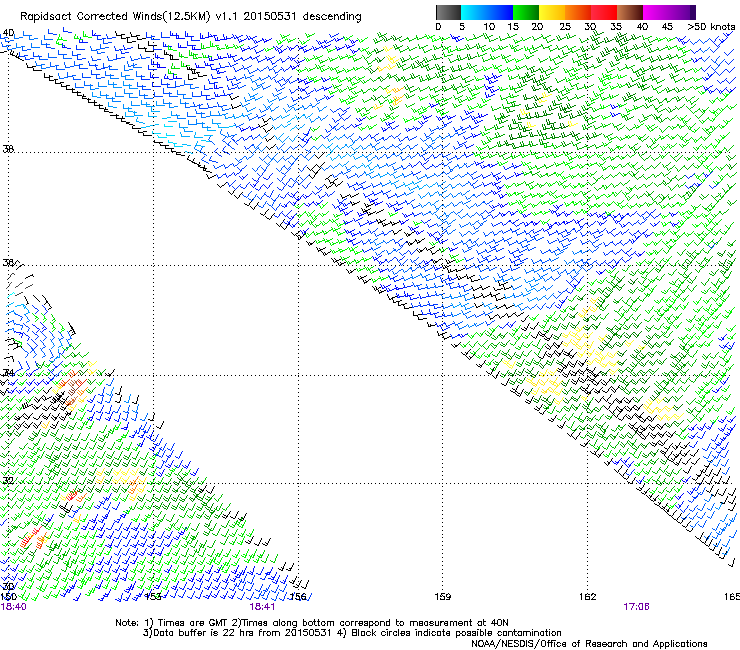Screen dimensions: 740x650
Task: Click the 'NOAA/NESDIS/Office of Research and Applications' credit
Action: click(x=589, y=644)
